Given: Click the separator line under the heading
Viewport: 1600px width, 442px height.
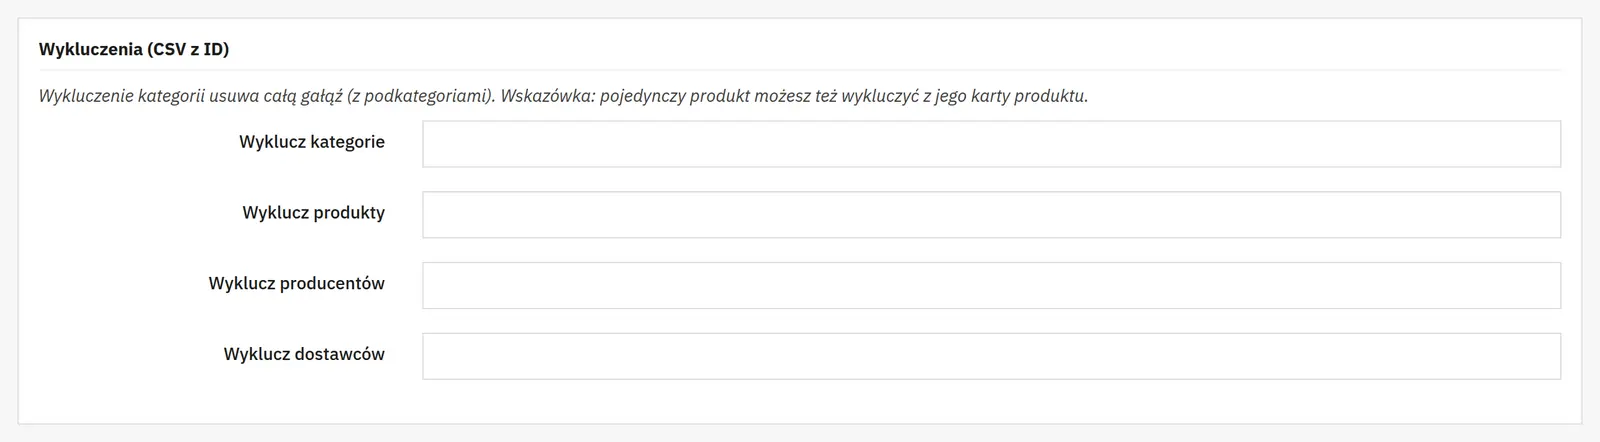Looking at the screenshot, I should [x=799, y=70].
